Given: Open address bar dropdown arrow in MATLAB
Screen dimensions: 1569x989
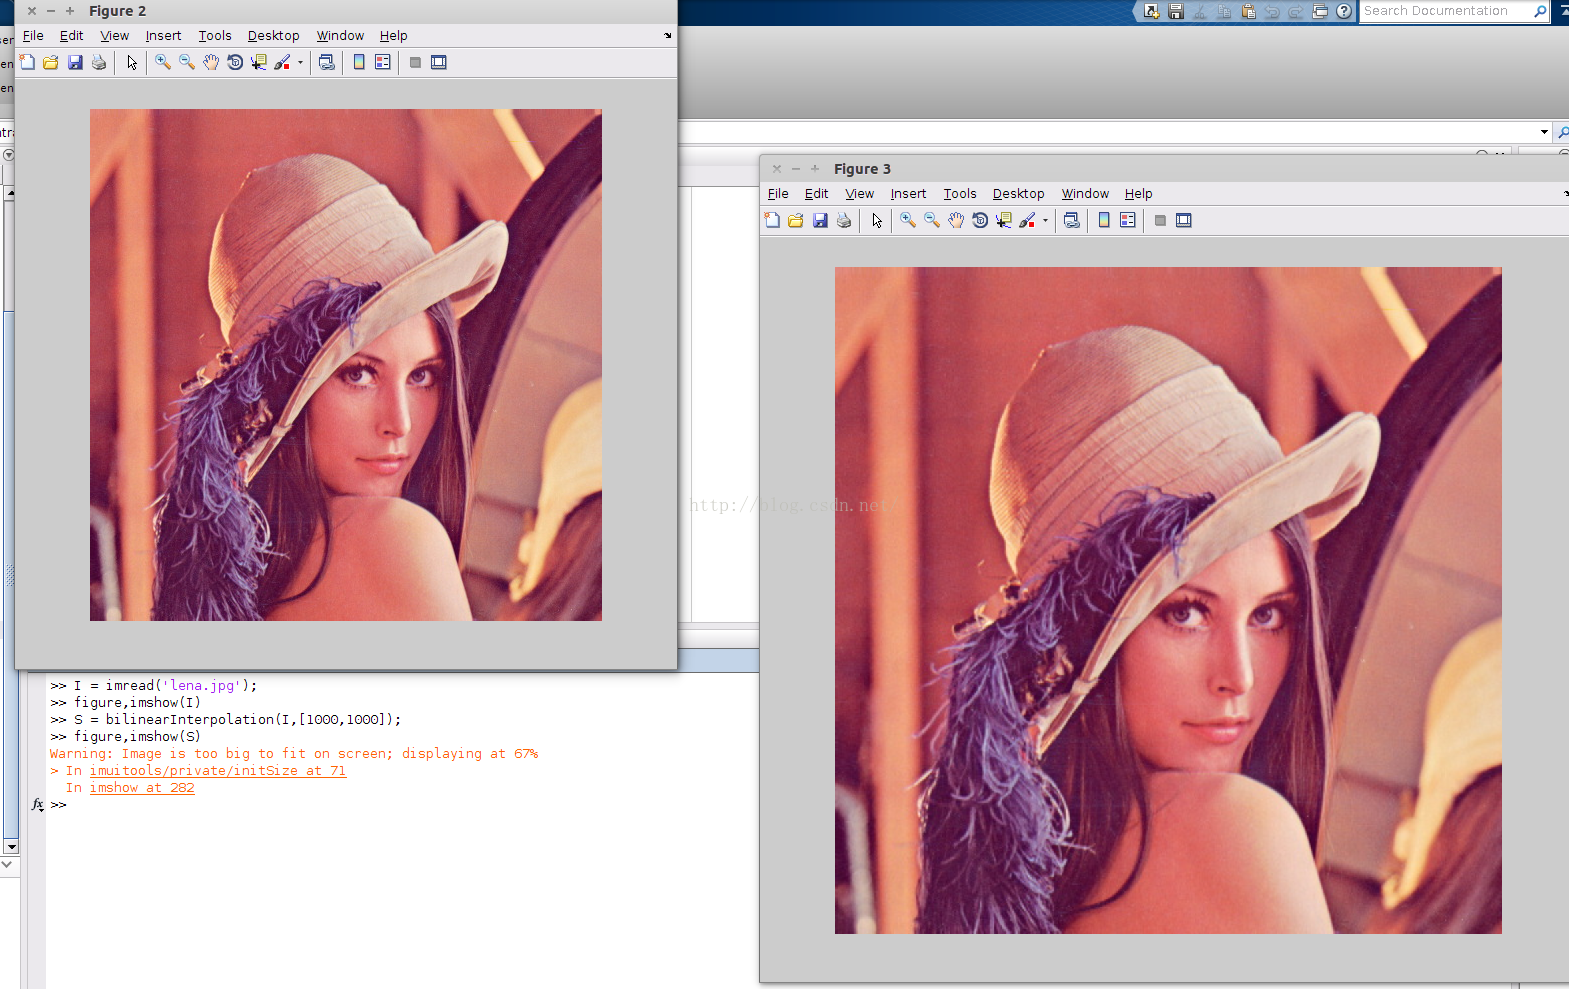Looking at the screenshot, I should (x=1544, y=132).
